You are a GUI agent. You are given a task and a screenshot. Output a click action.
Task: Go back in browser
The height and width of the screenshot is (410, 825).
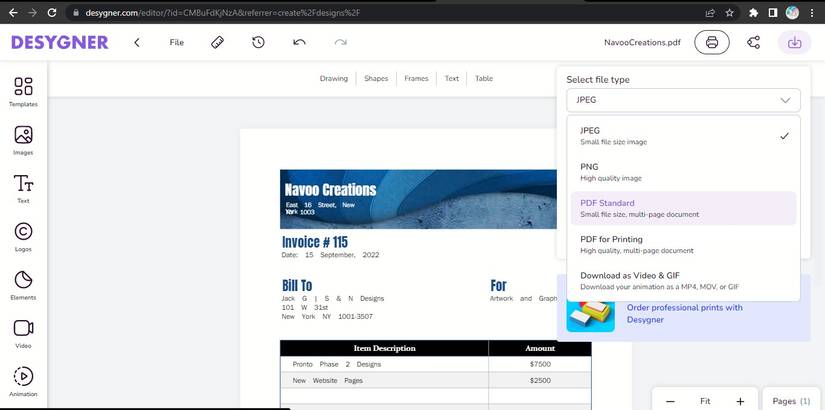pos(13,13)
